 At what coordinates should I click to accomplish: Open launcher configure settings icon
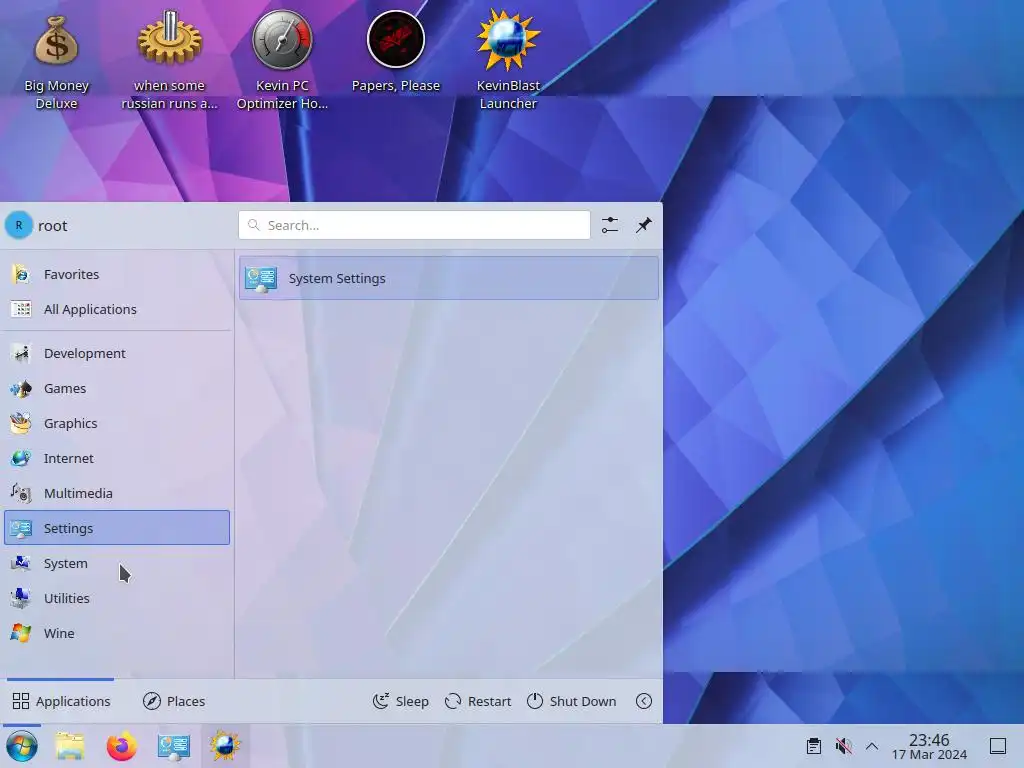(x=609, y=225)
